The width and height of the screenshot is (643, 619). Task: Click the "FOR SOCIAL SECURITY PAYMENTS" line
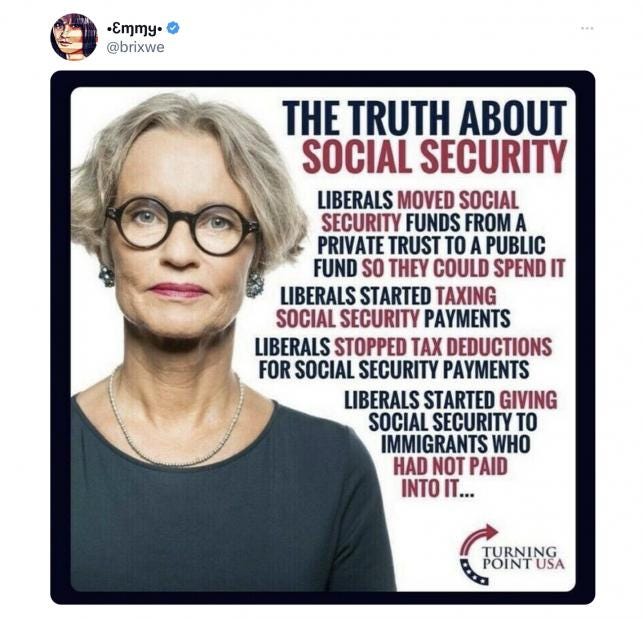click(x=394, y=370)
